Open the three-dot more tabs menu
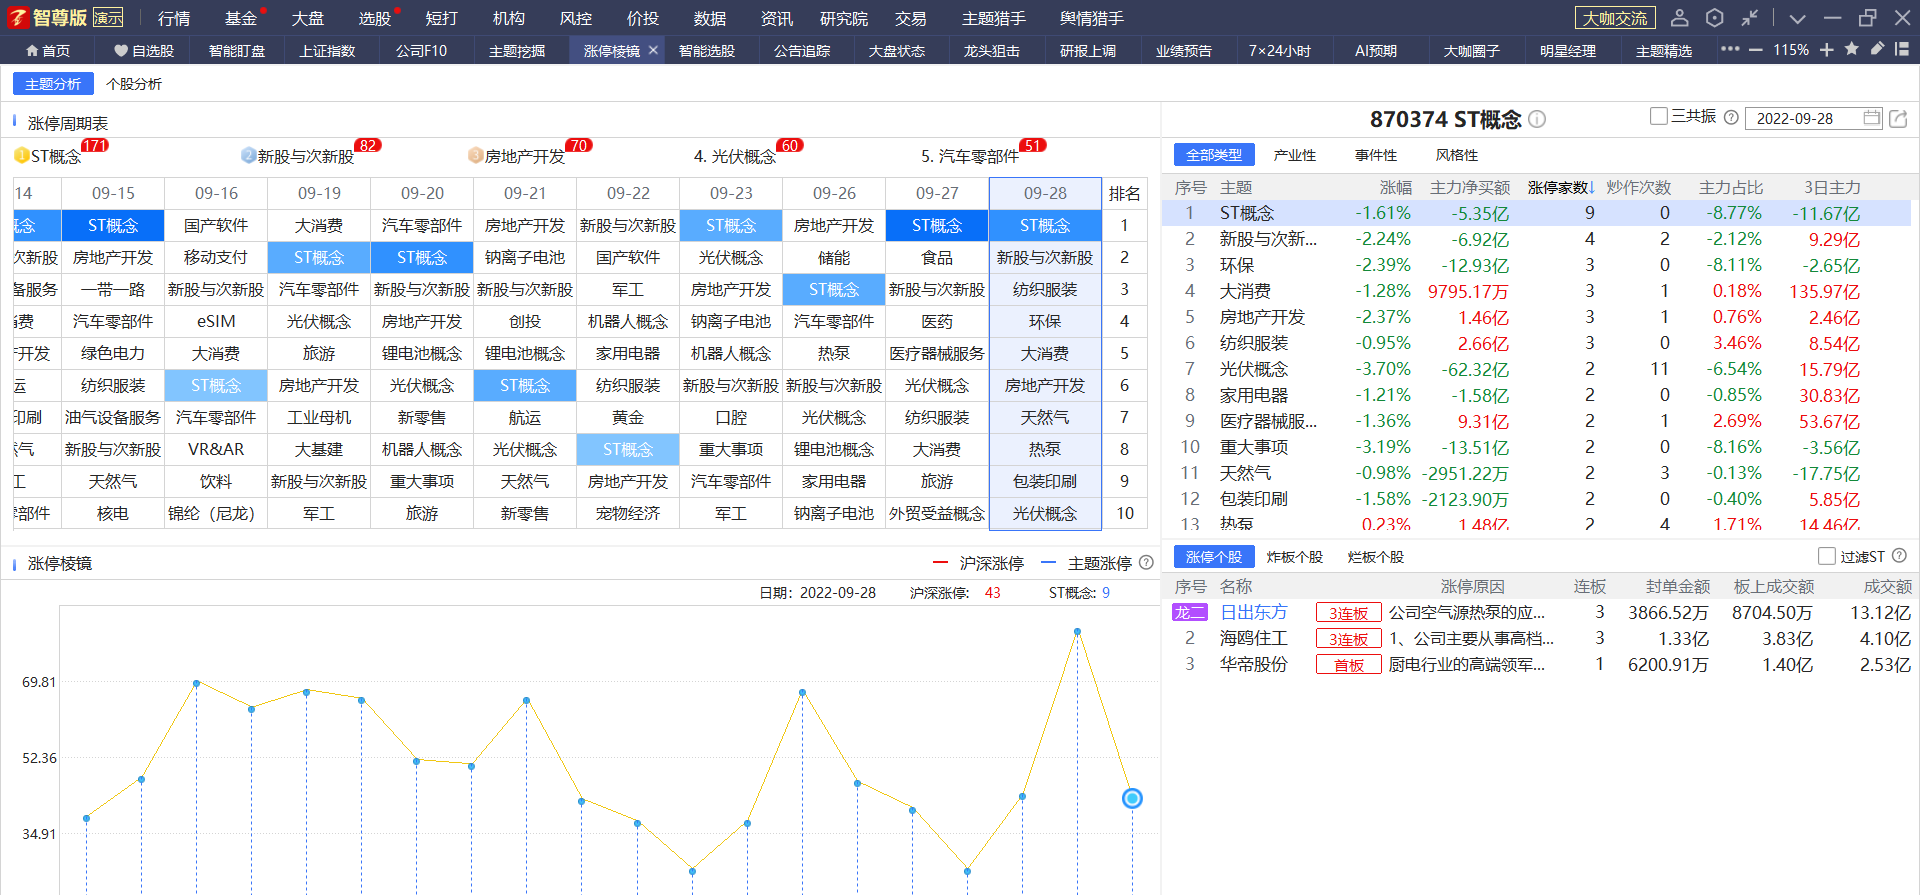 point(1730,49)
